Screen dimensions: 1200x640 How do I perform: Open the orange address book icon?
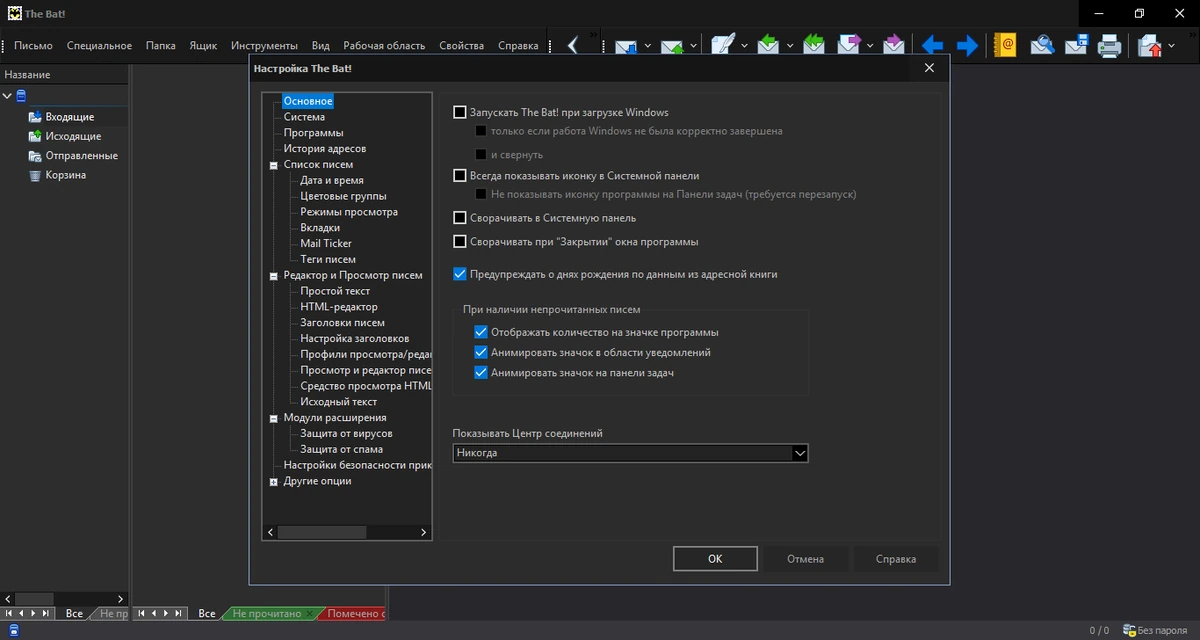1005,45
